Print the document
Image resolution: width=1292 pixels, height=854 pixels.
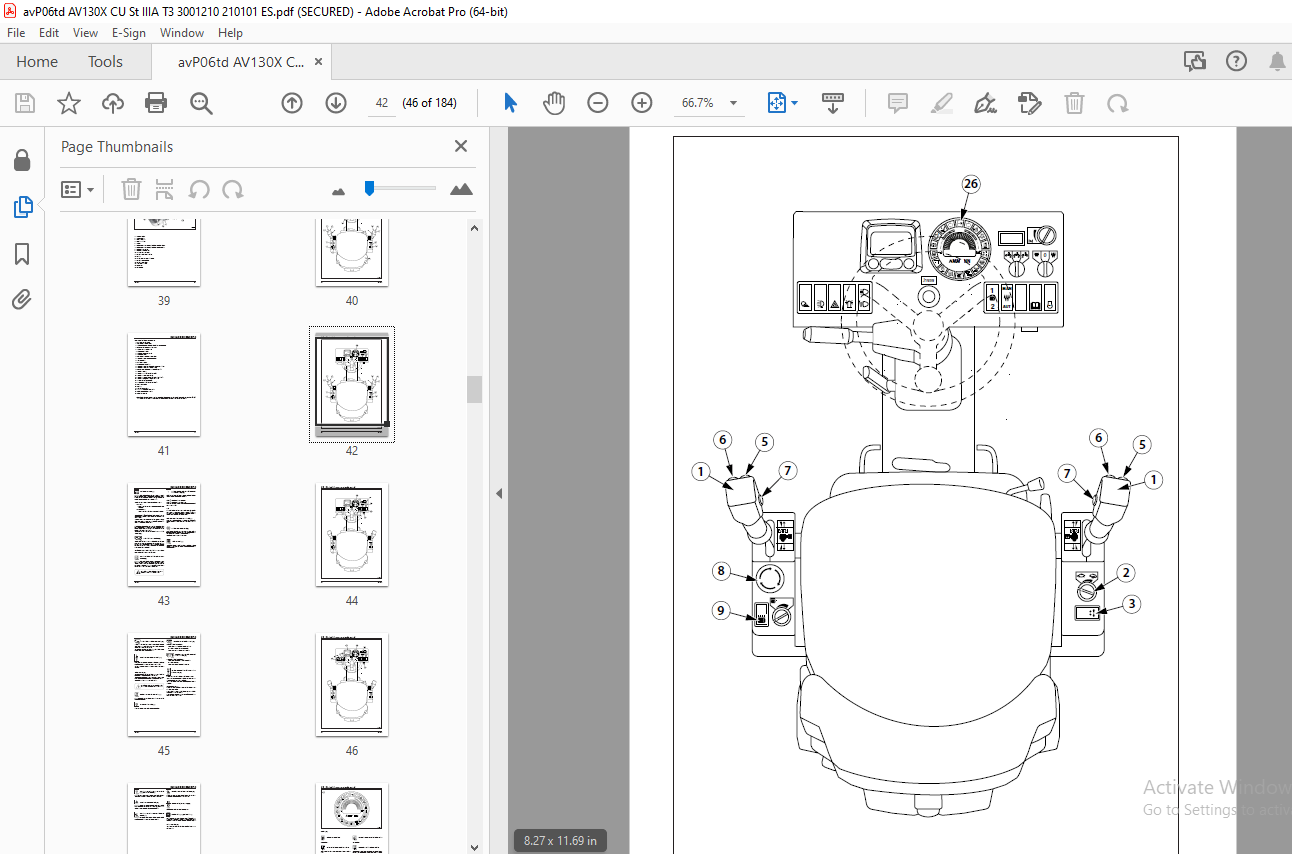pos(156,103)
